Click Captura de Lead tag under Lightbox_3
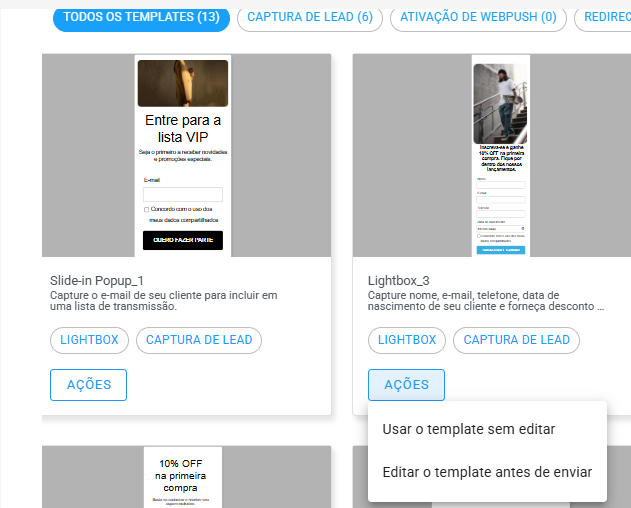631x508 pixels. click(x=517, y=340)
